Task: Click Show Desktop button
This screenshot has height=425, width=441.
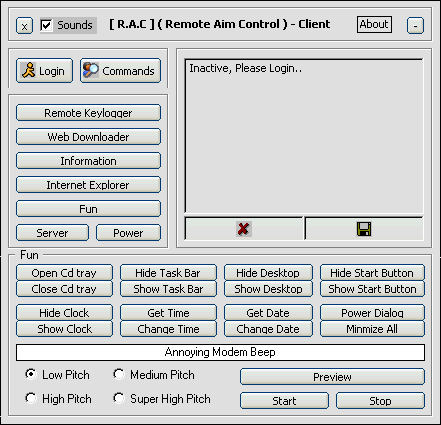Action: [x=268, y=289]
